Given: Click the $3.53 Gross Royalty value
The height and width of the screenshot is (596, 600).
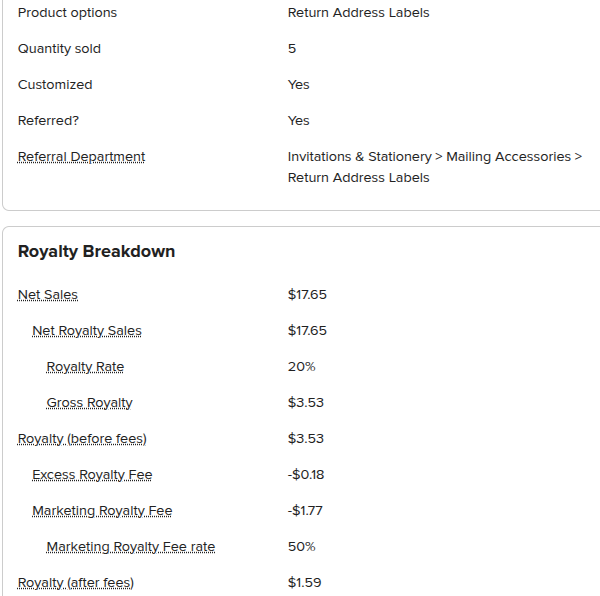Looking at the screenshot, I should 306,403.
